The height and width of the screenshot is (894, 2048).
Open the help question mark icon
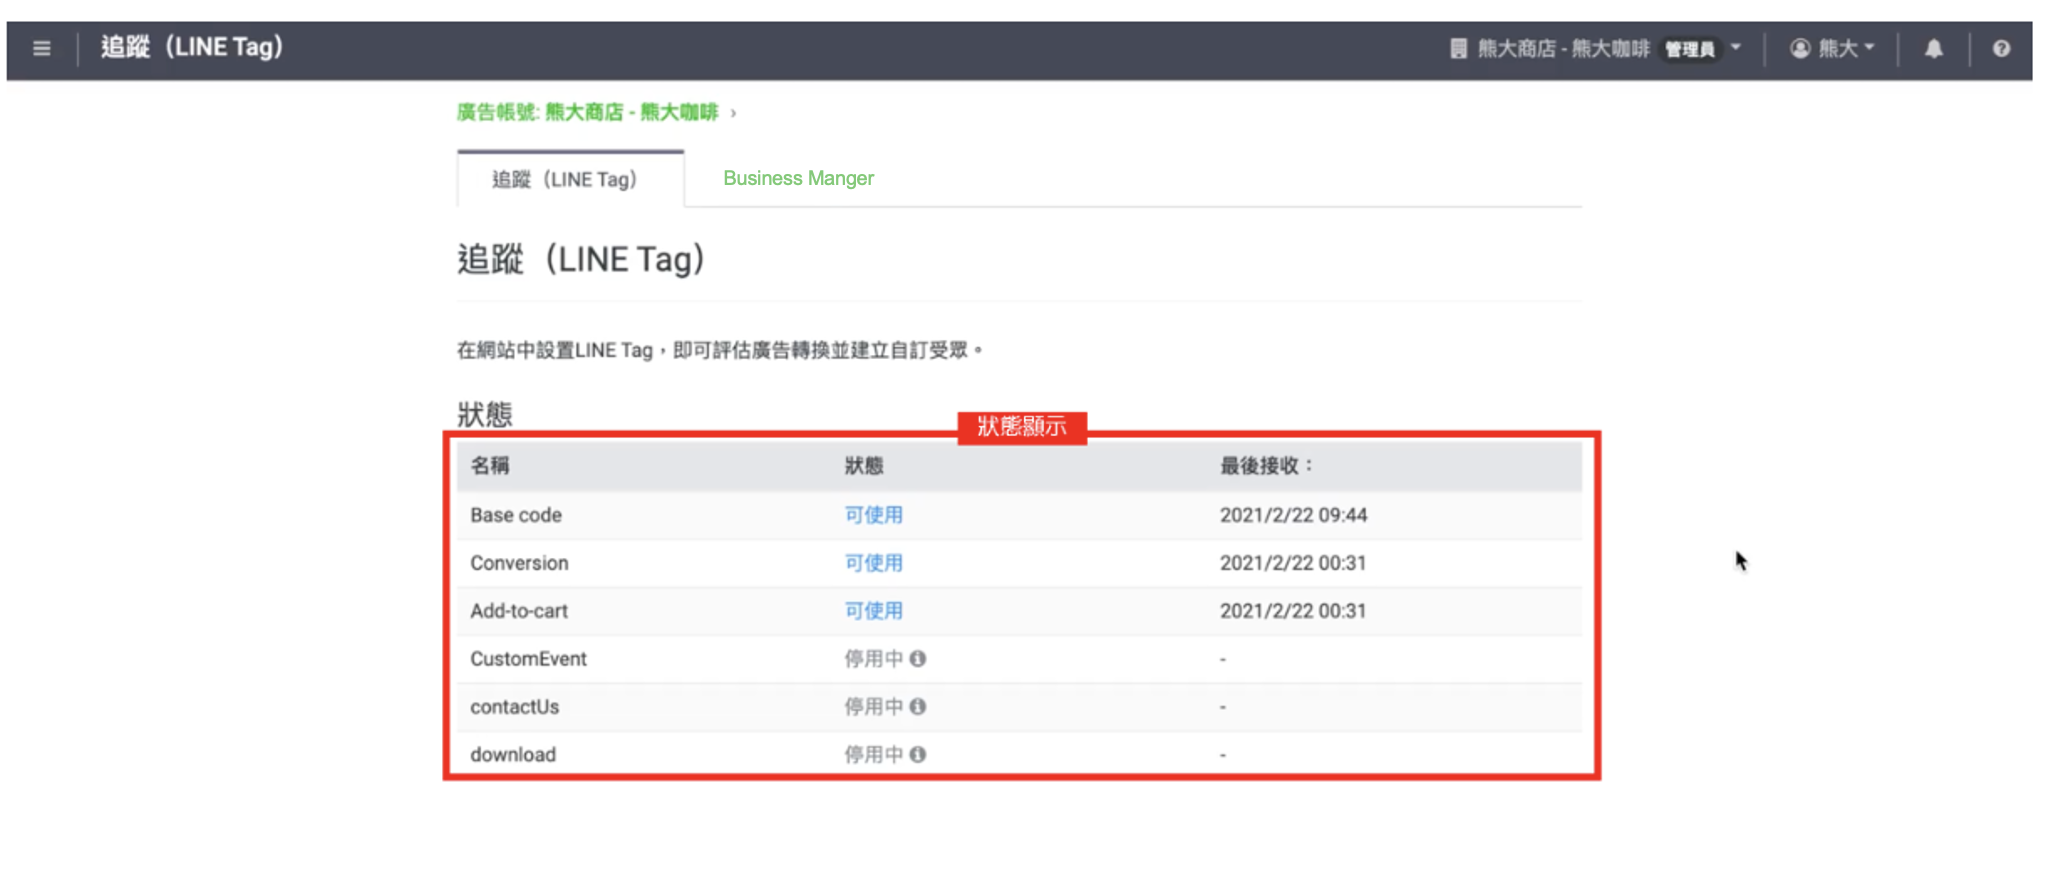click(2001, 48)
